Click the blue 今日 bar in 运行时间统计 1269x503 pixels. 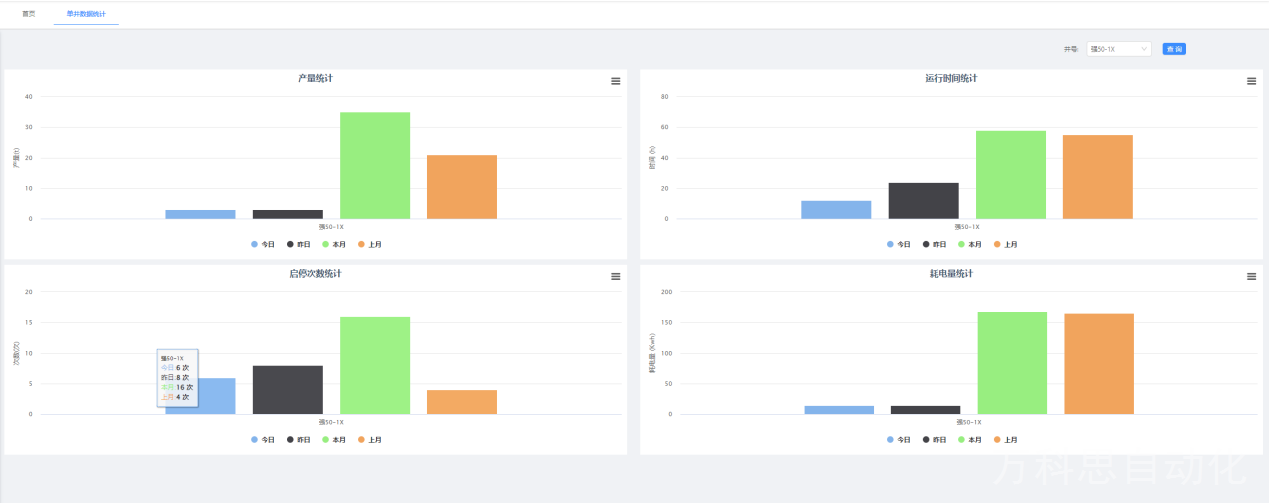(836, 210)
